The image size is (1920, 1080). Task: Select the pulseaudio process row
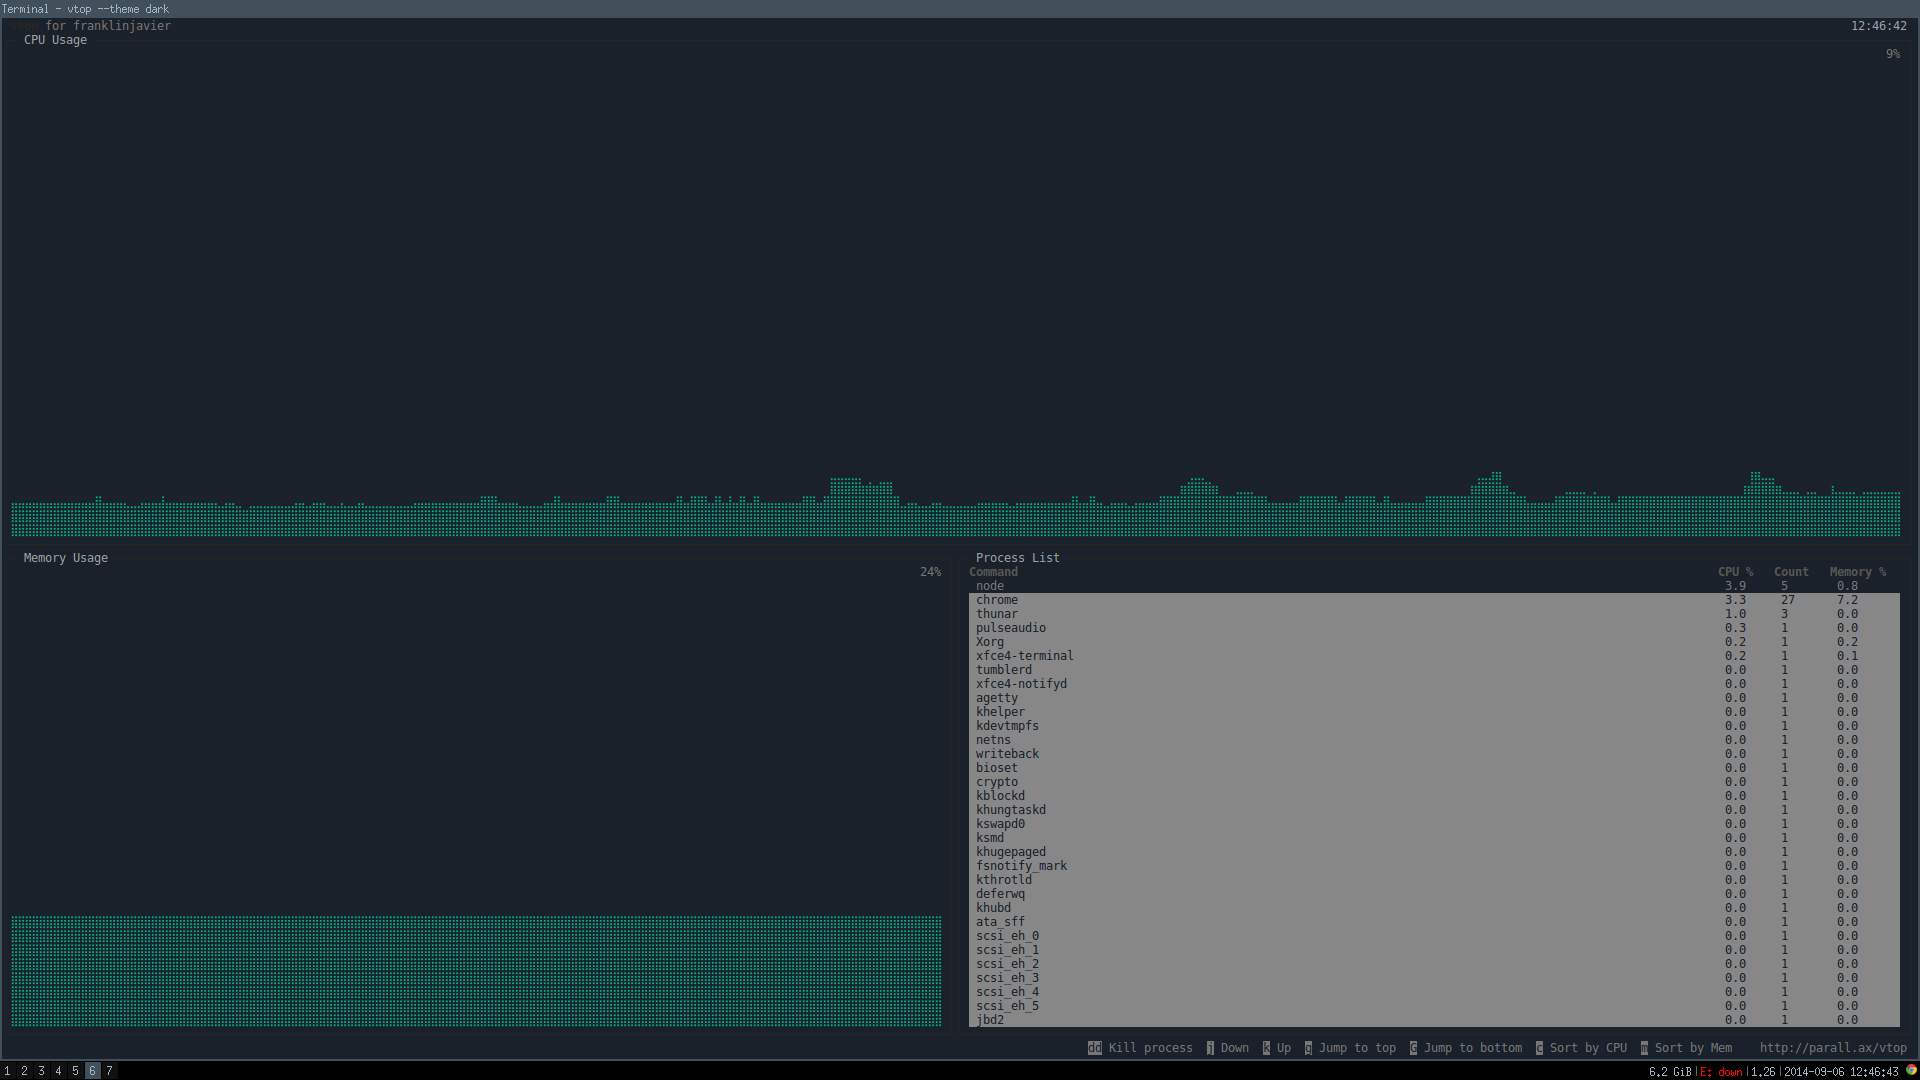[x=1011, y=628]
